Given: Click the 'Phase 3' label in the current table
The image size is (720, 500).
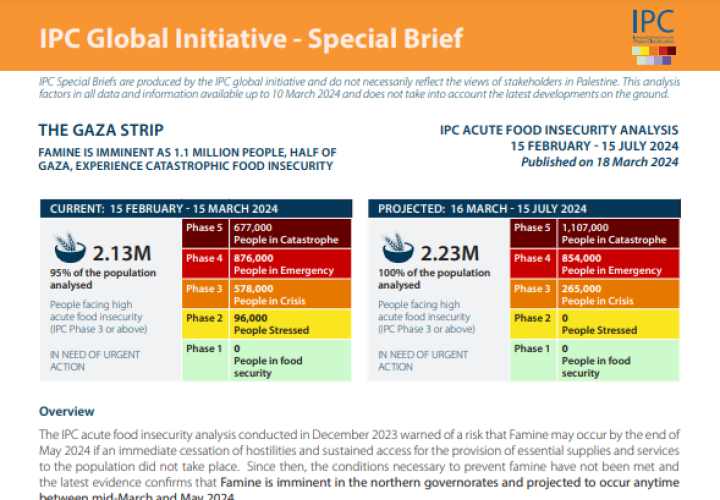Looking at the screenshot, I should pos(204,289).
